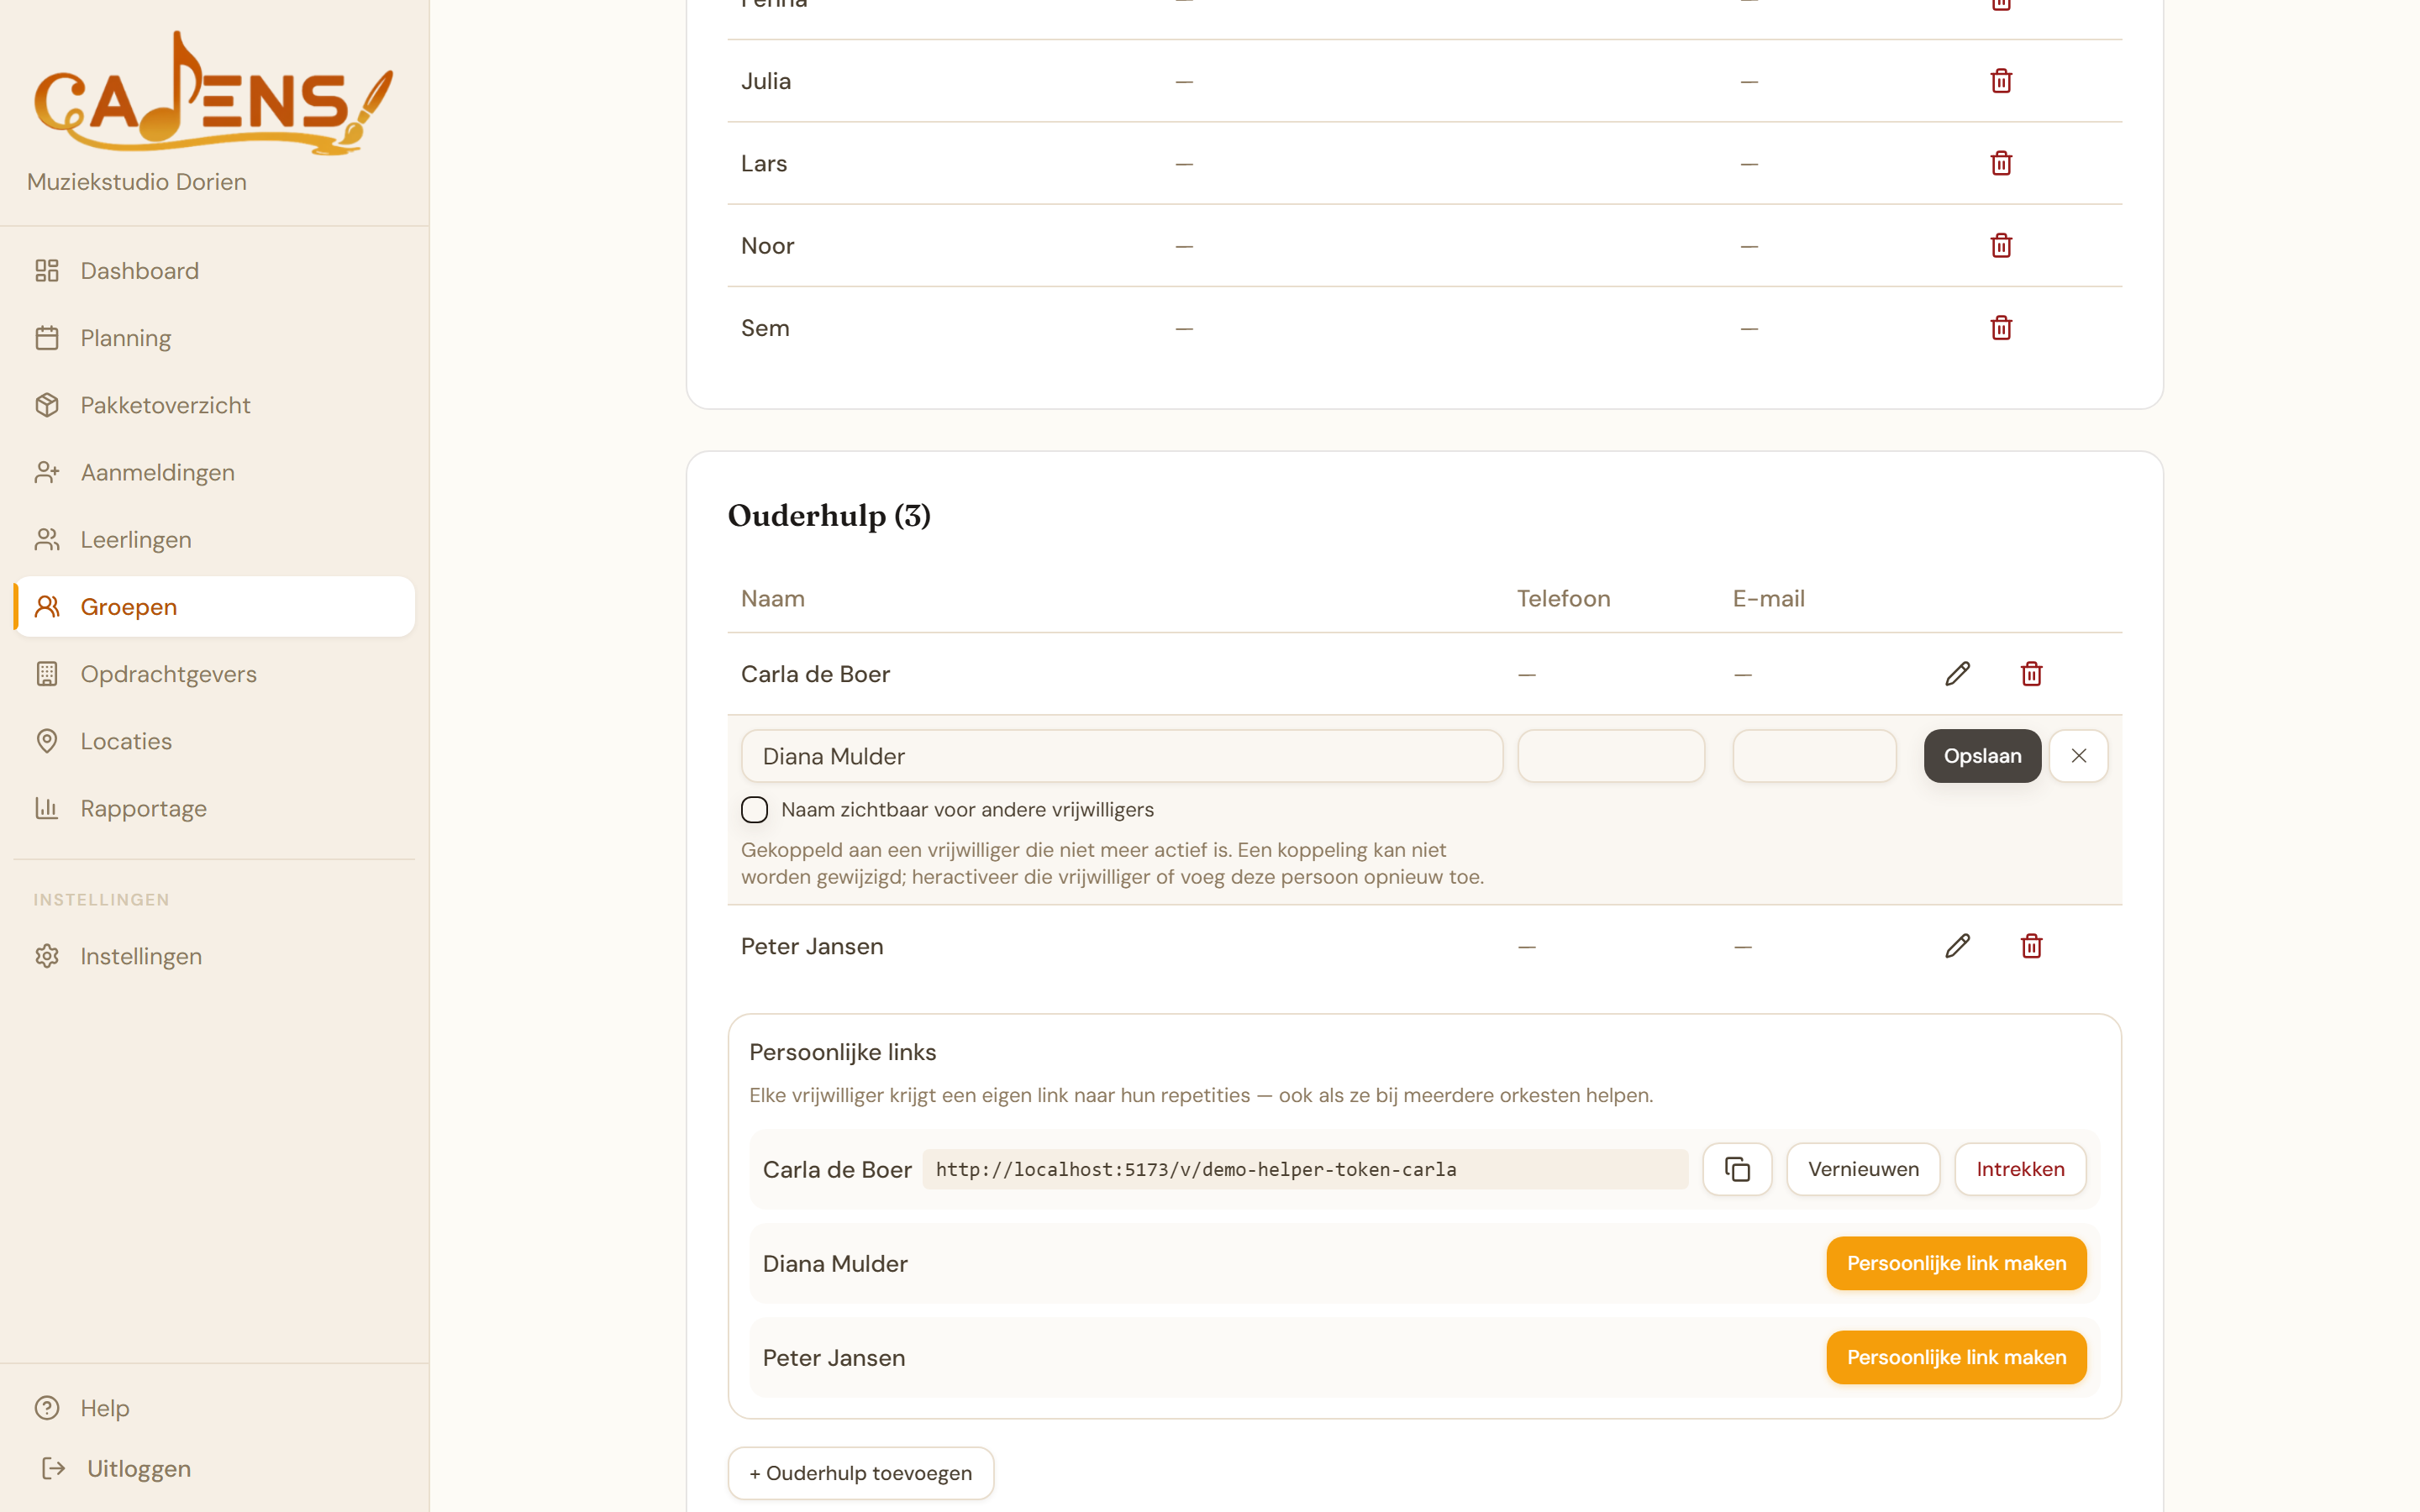Click Uitloggen to log out

pyautogui.click(x=214, y=1469)
